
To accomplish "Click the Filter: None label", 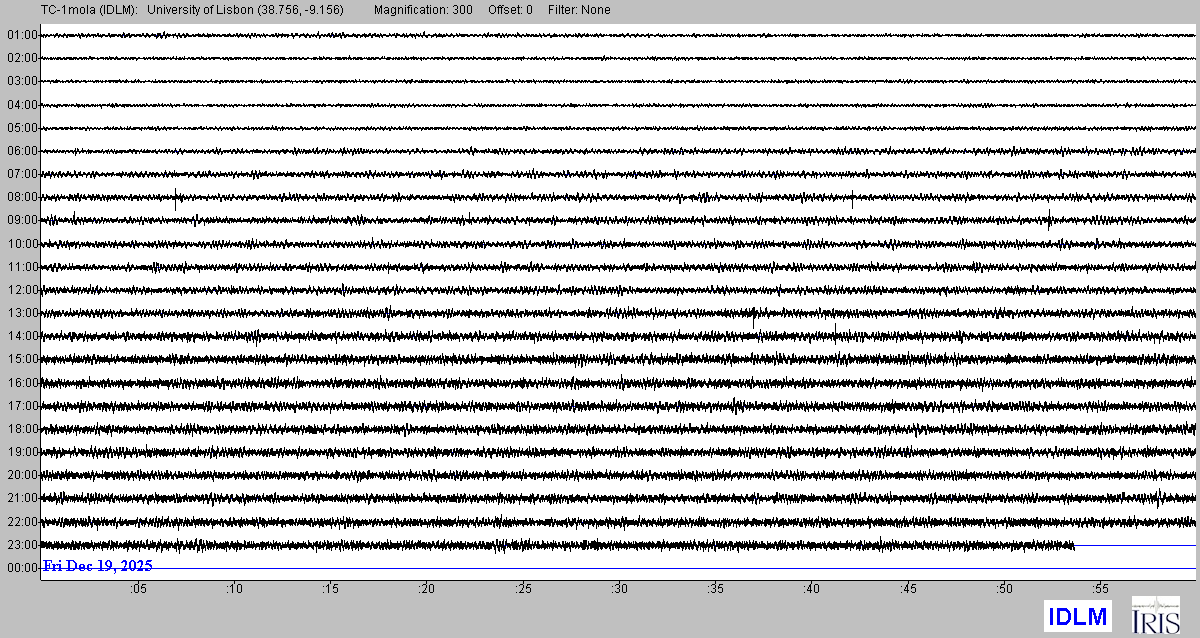I will coord(580,10).
